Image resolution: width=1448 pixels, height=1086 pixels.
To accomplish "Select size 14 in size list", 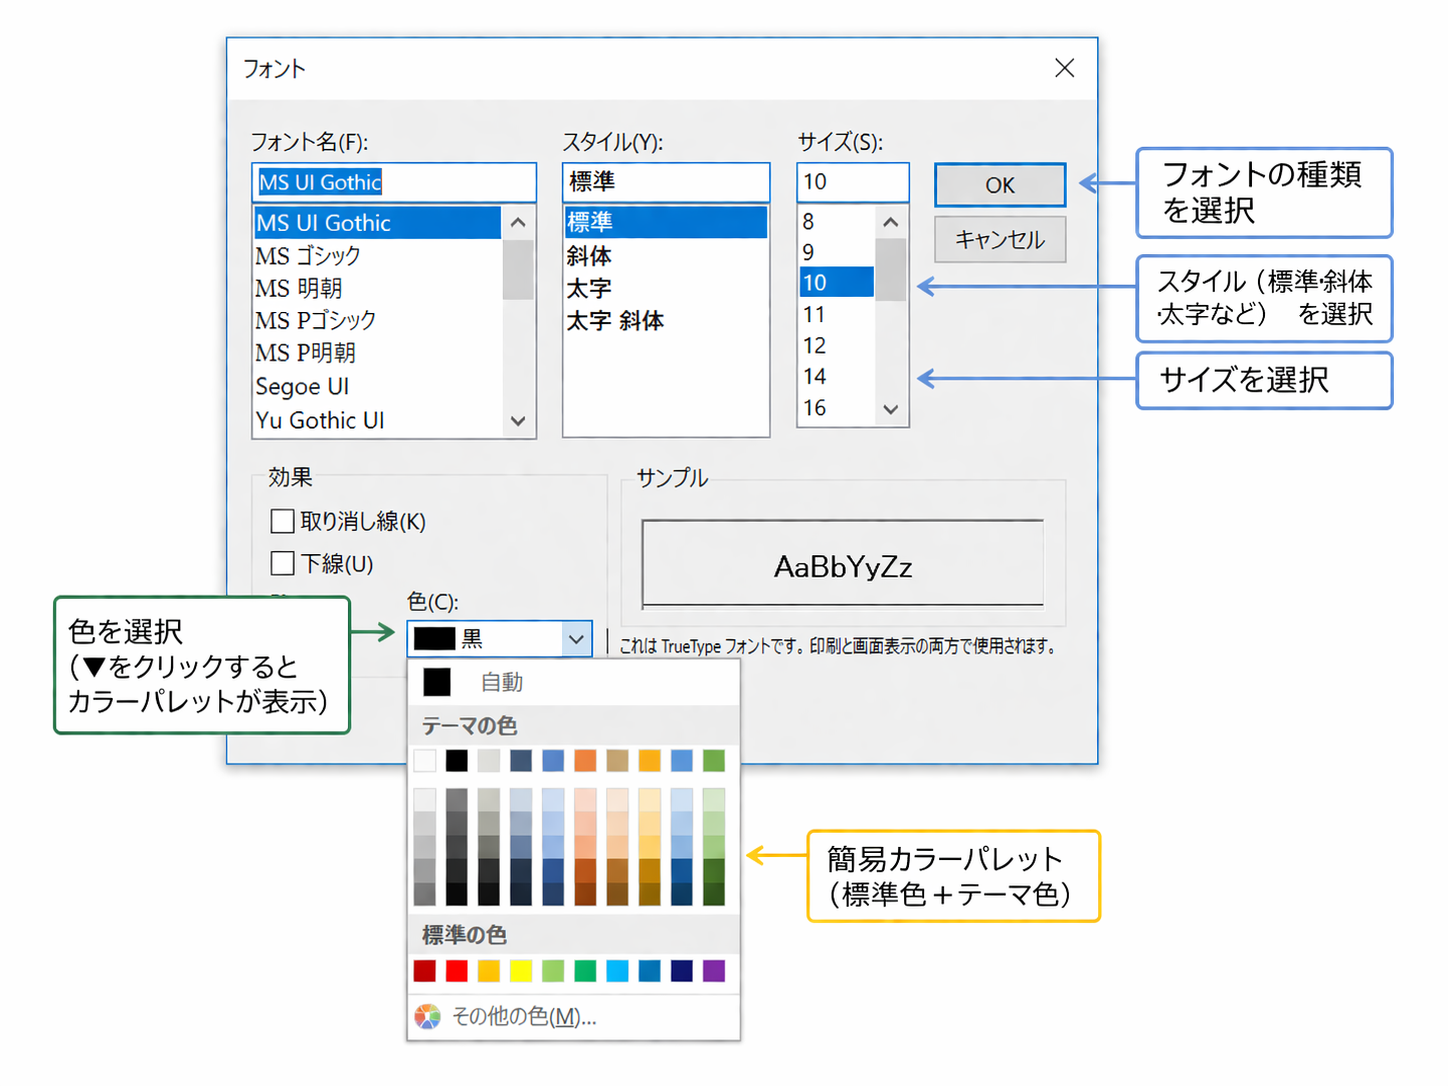I will 815,377.
